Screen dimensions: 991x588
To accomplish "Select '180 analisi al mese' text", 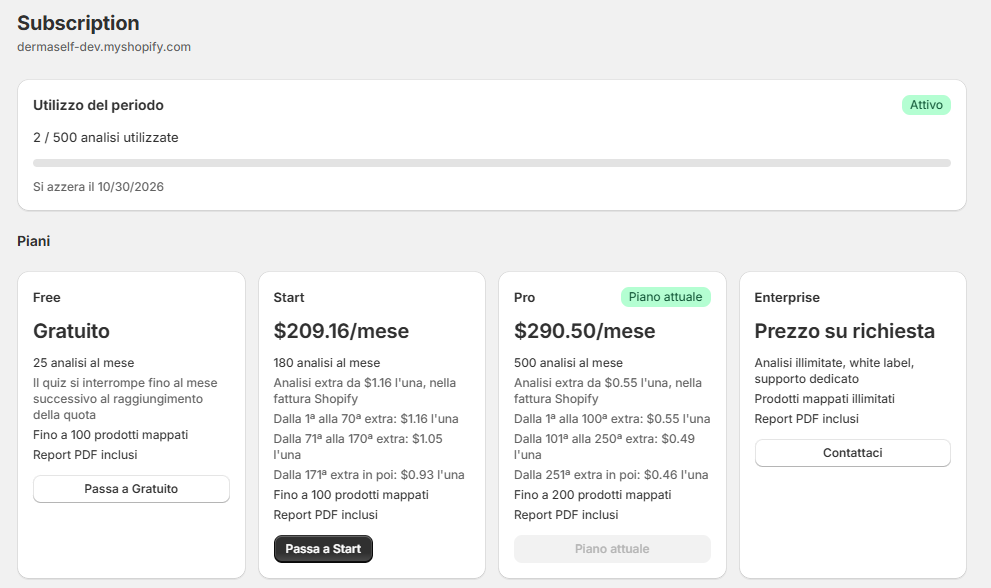I will tap(327, 363).
